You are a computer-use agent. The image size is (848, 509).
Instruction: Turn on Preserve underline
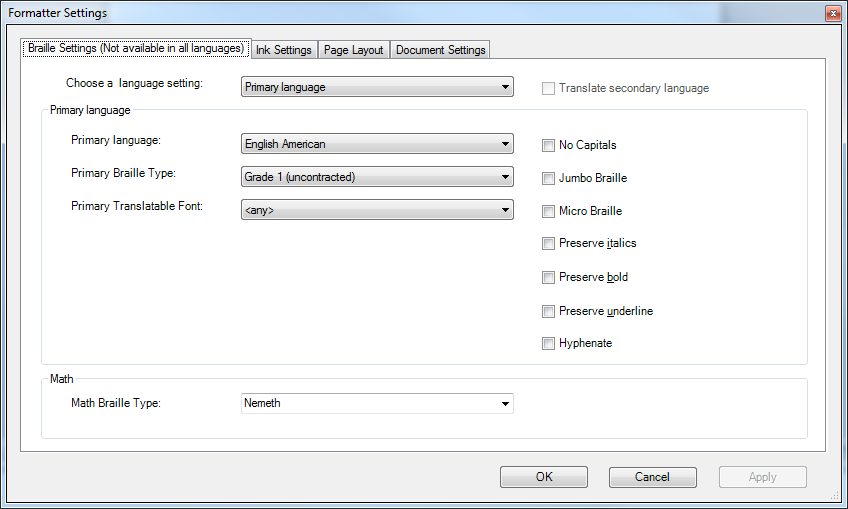pos(548,311)
